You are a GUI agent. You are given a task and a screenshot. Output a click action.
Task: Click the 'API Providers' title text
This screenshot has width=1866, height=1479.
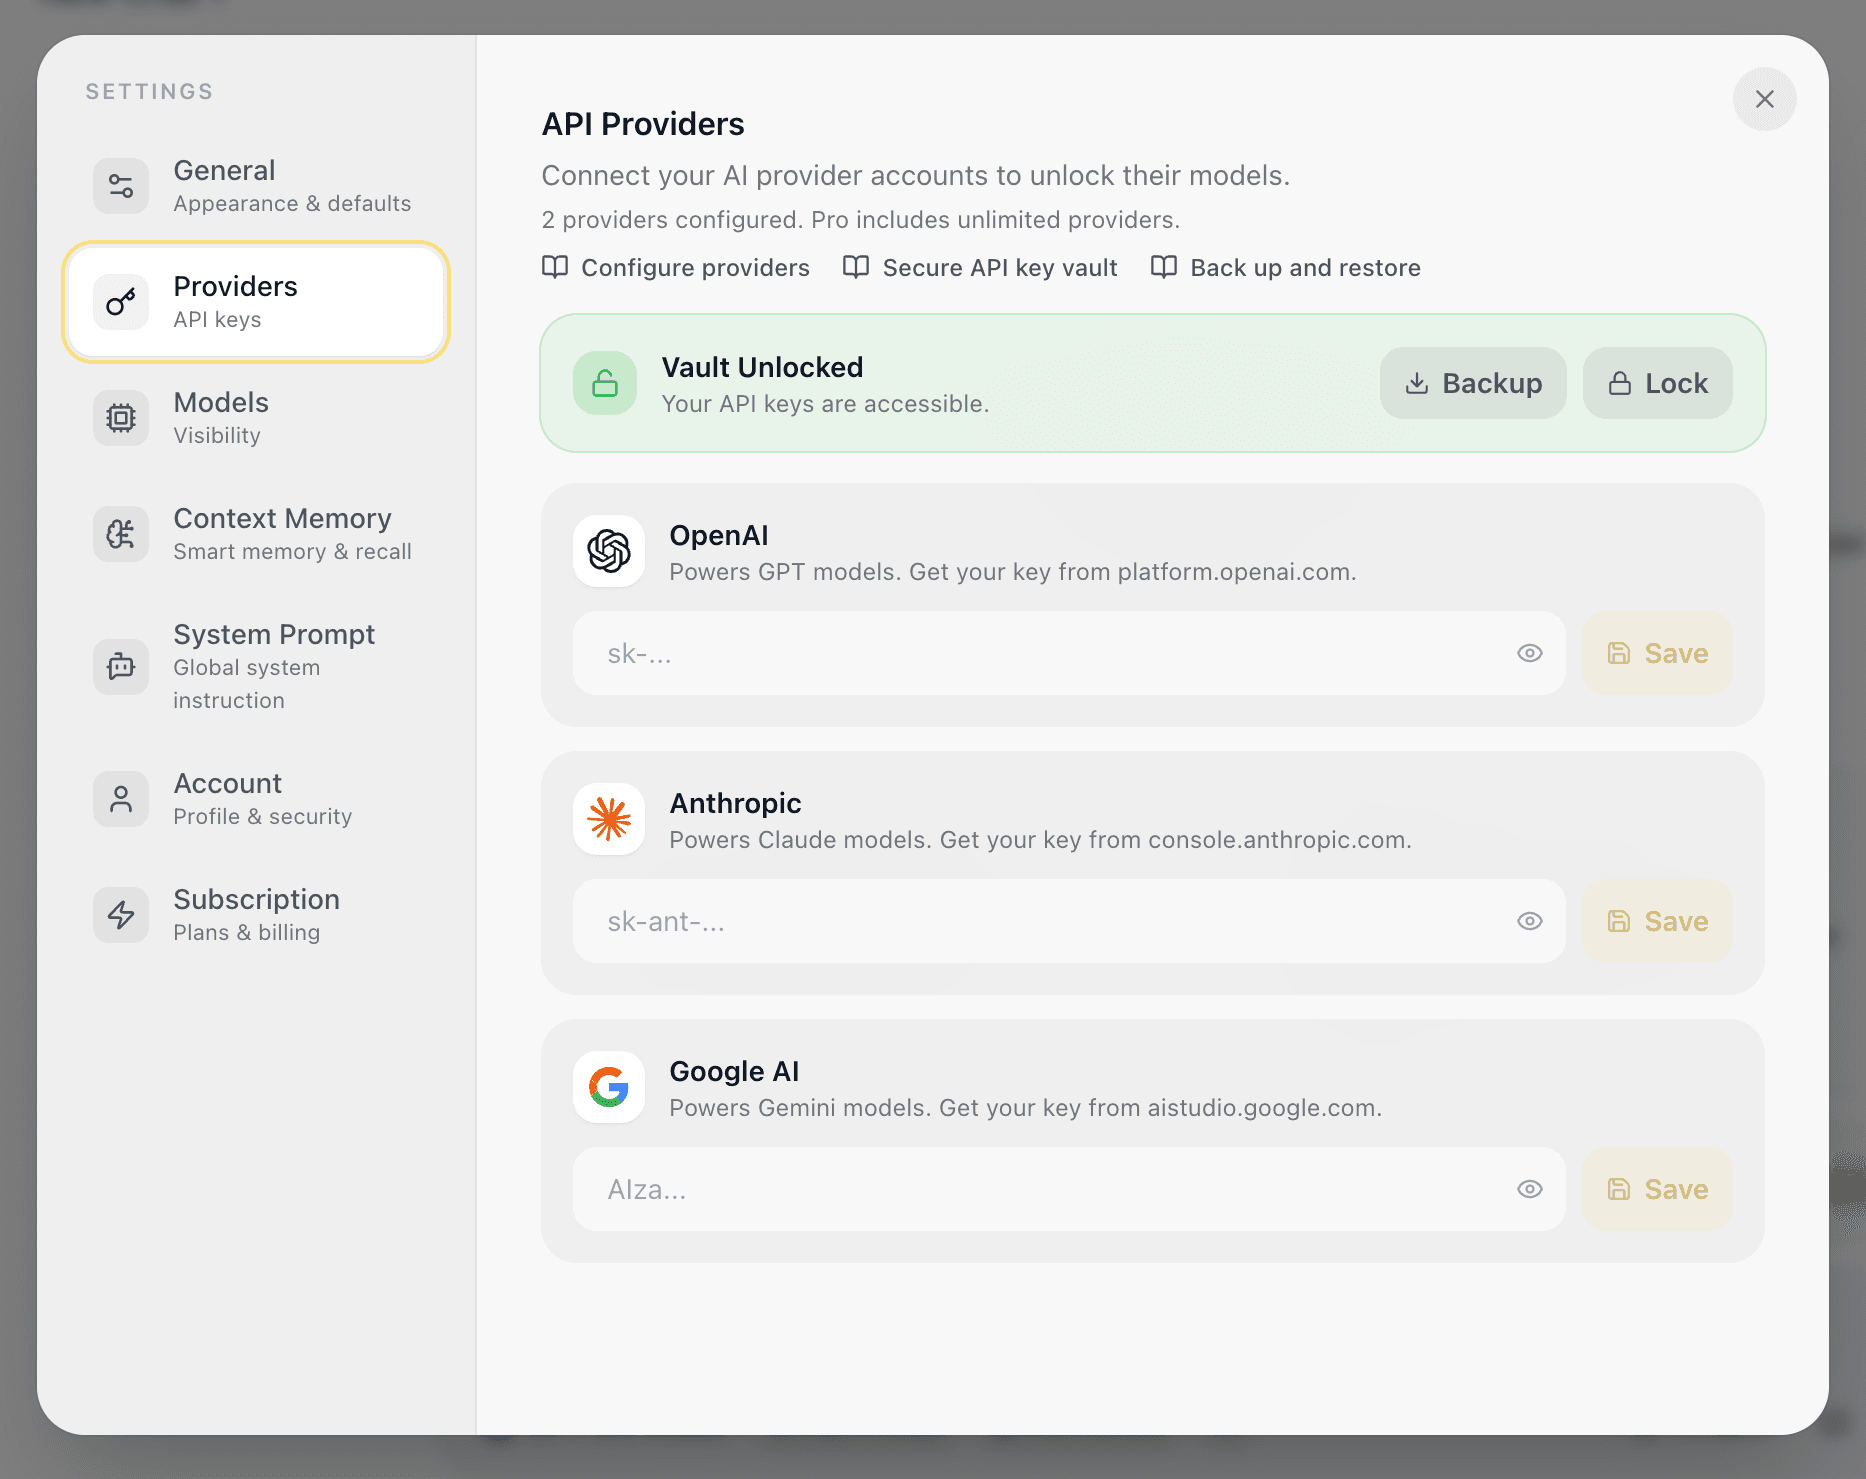click(643, 124)
